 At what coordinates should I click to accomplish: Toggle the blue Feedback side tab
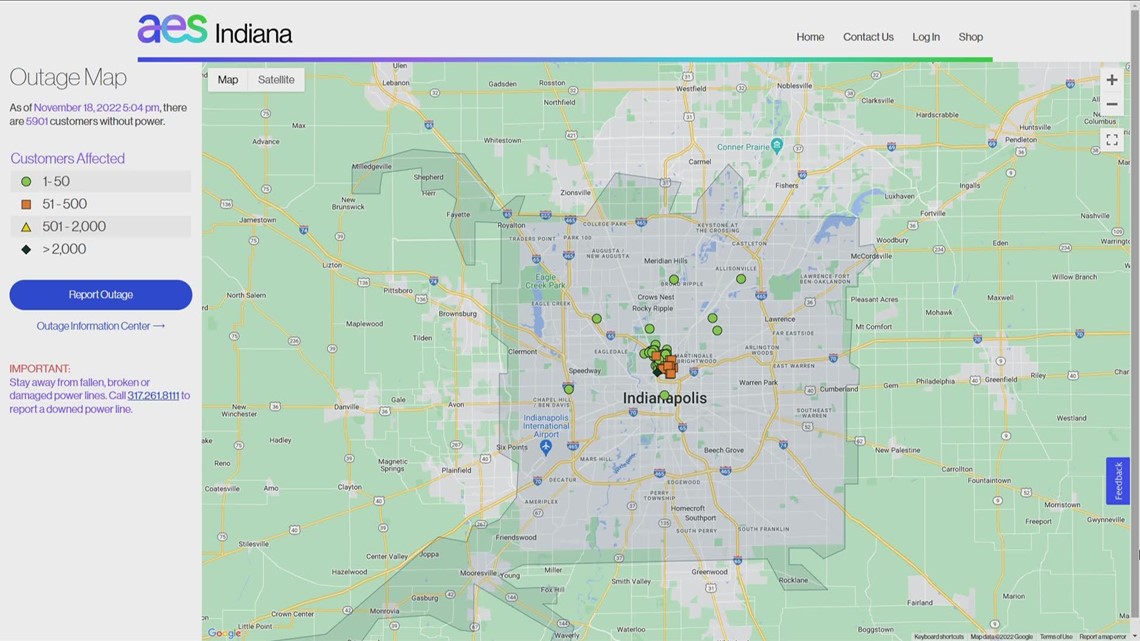tap(1118, 481)
